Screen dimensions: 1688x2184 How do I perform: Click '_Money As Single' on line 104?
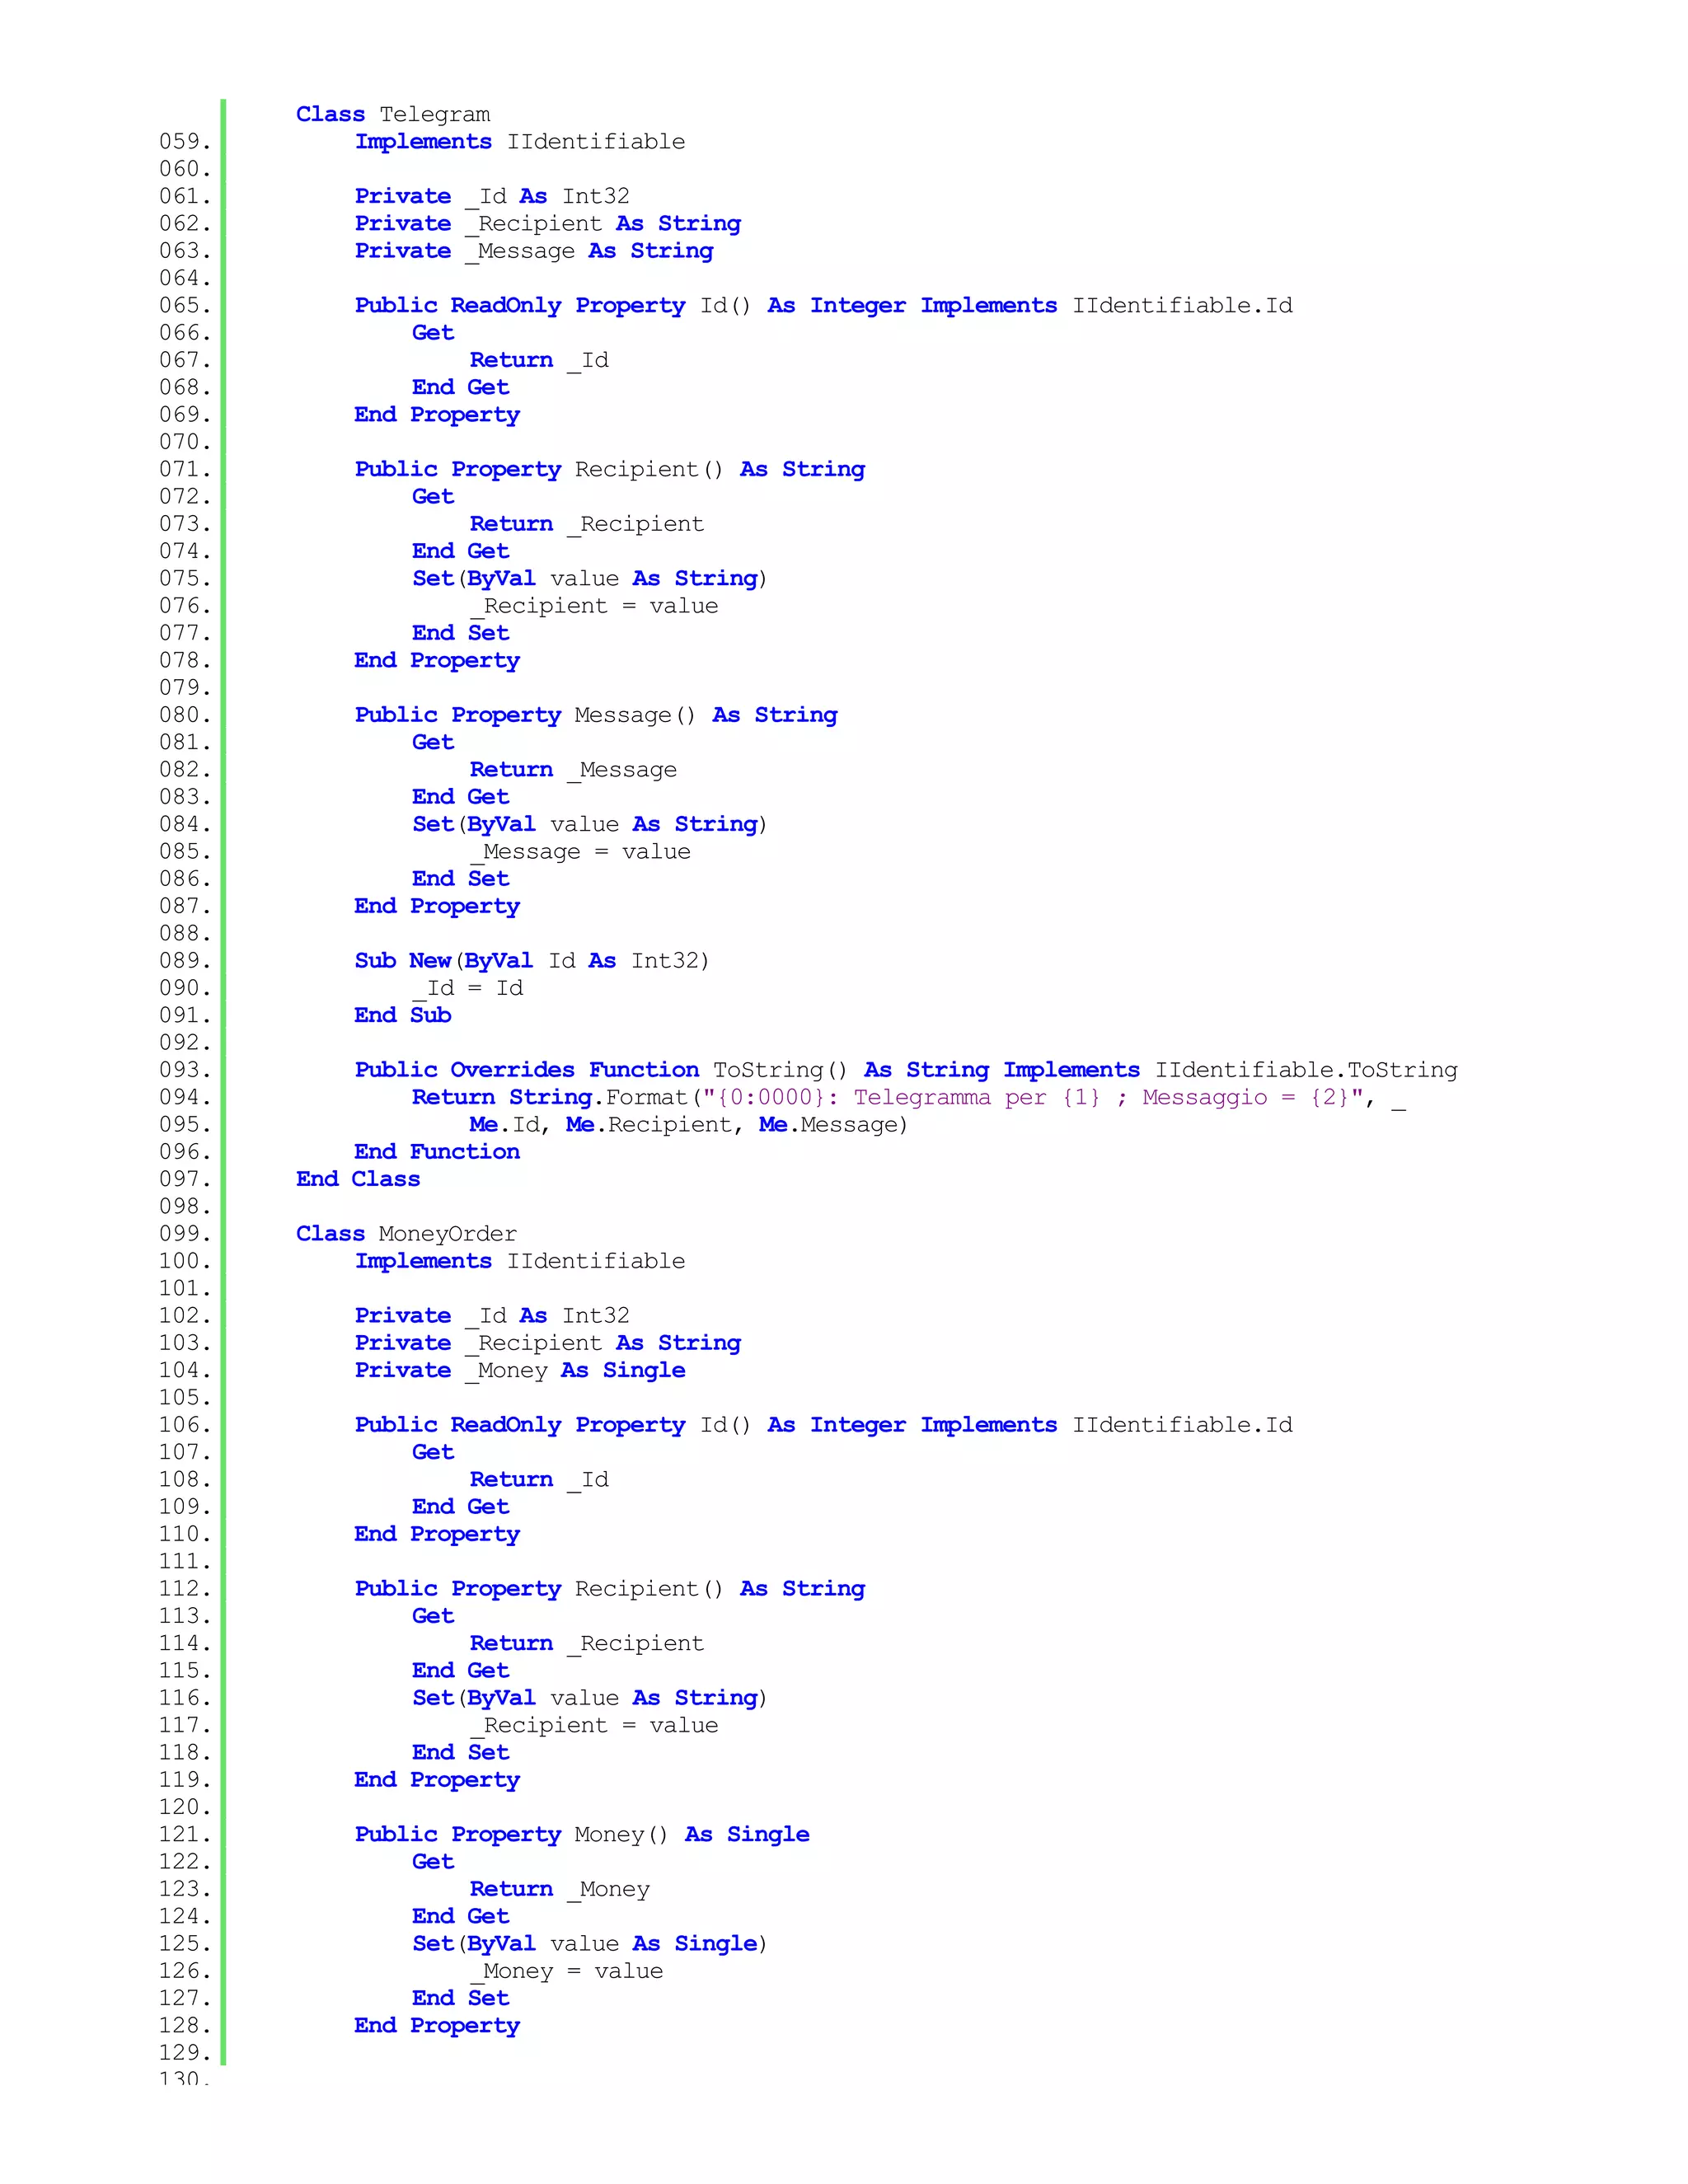pos(576,1371)
